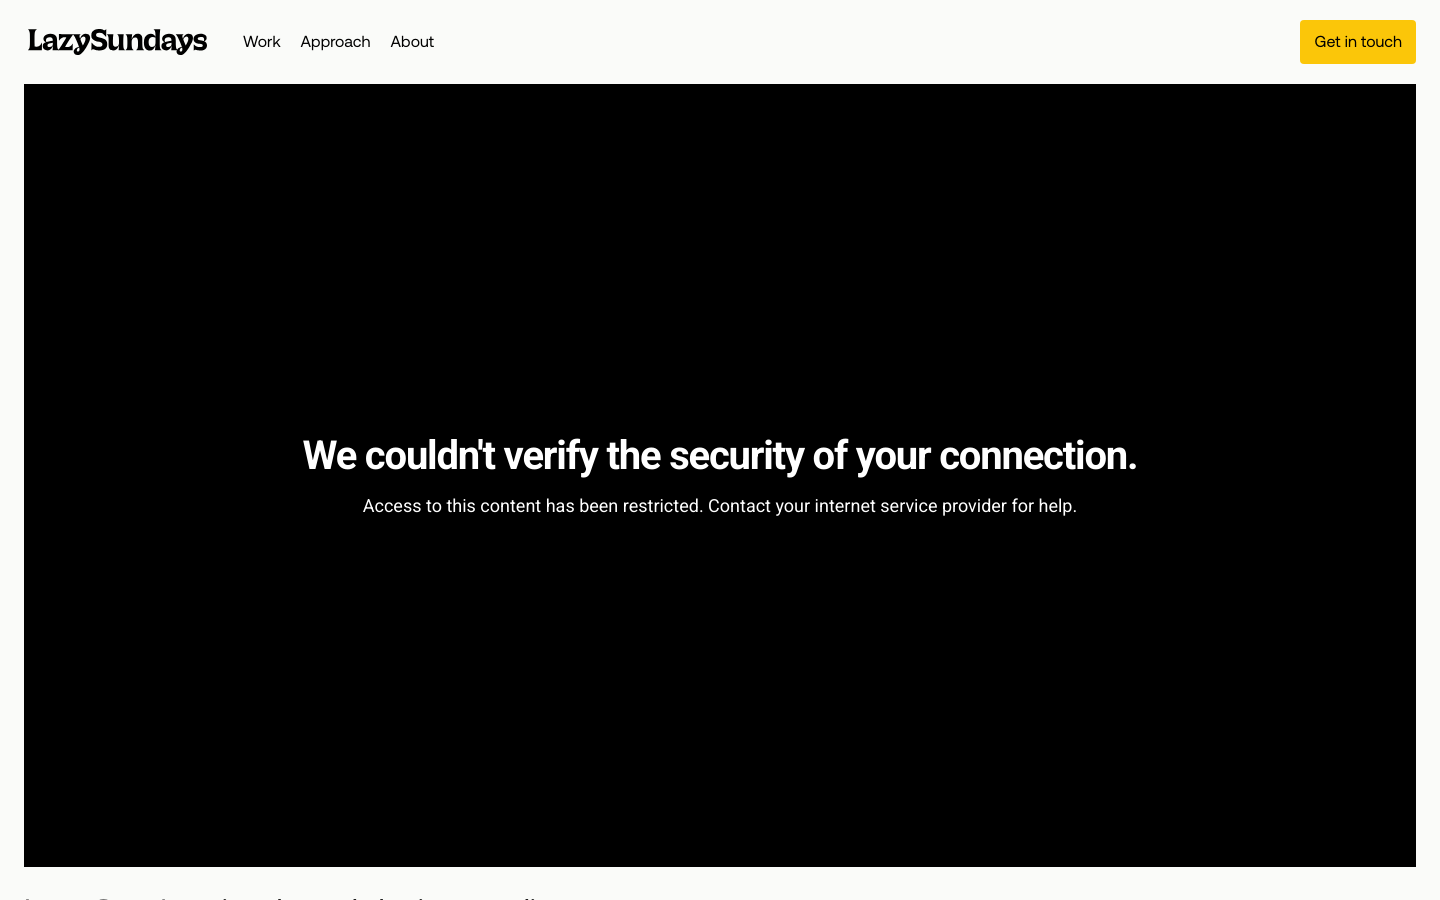Click the LazySundays logo
Viewport: 1440px width, 900px height.
(x=118, y=41)
